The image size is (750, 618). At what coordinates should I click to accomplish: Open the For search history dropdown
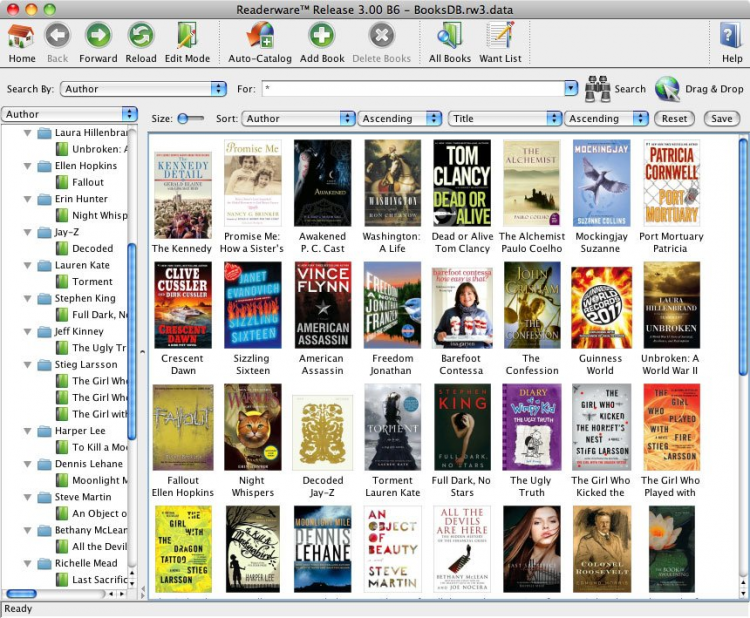pos(571,88)
